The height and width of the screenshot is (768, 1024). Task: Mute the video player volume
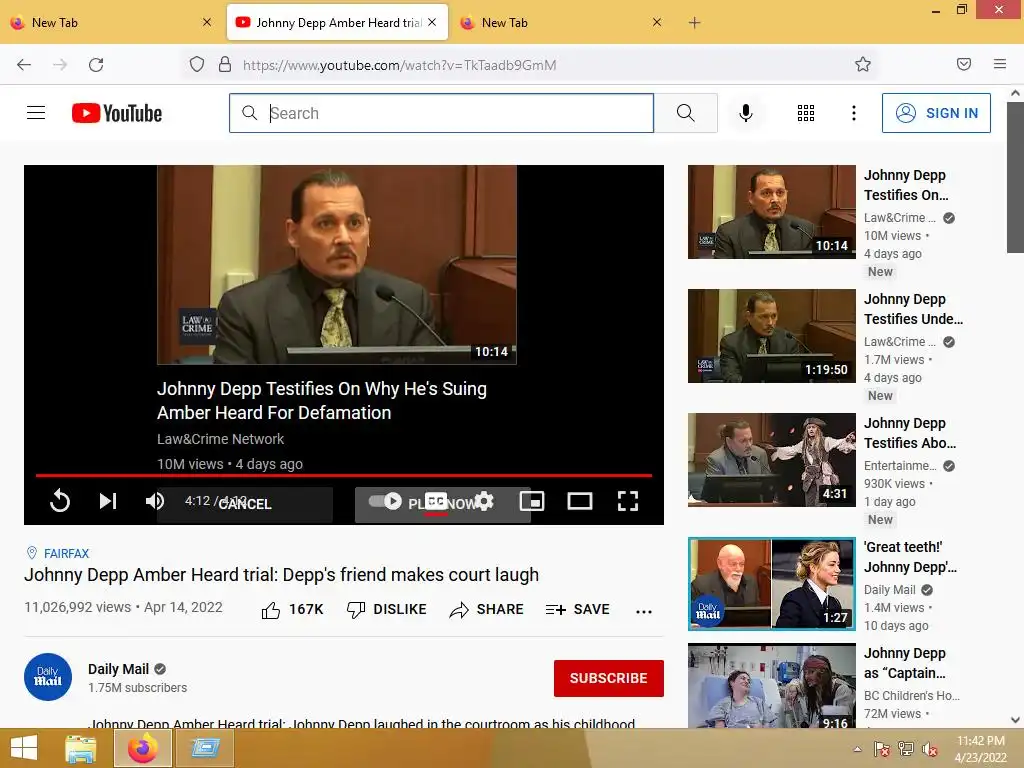click(154, 501)
